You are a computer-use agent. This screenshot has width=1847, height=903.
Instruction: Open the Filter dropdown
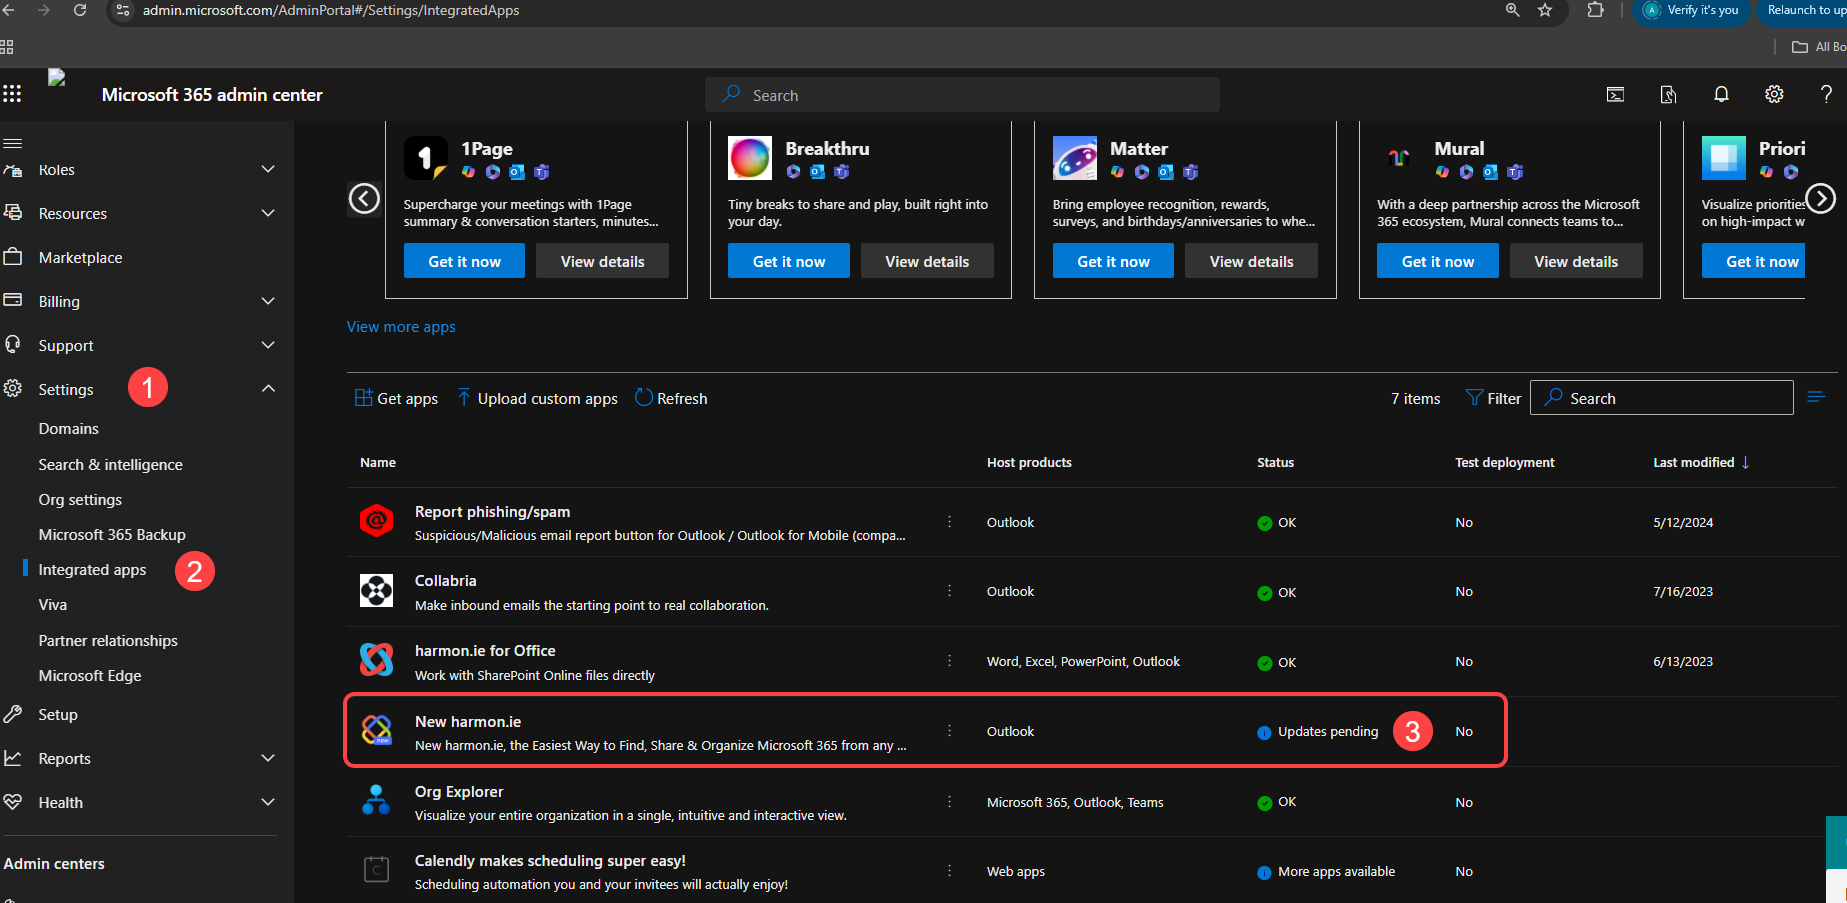(1493, 398)
